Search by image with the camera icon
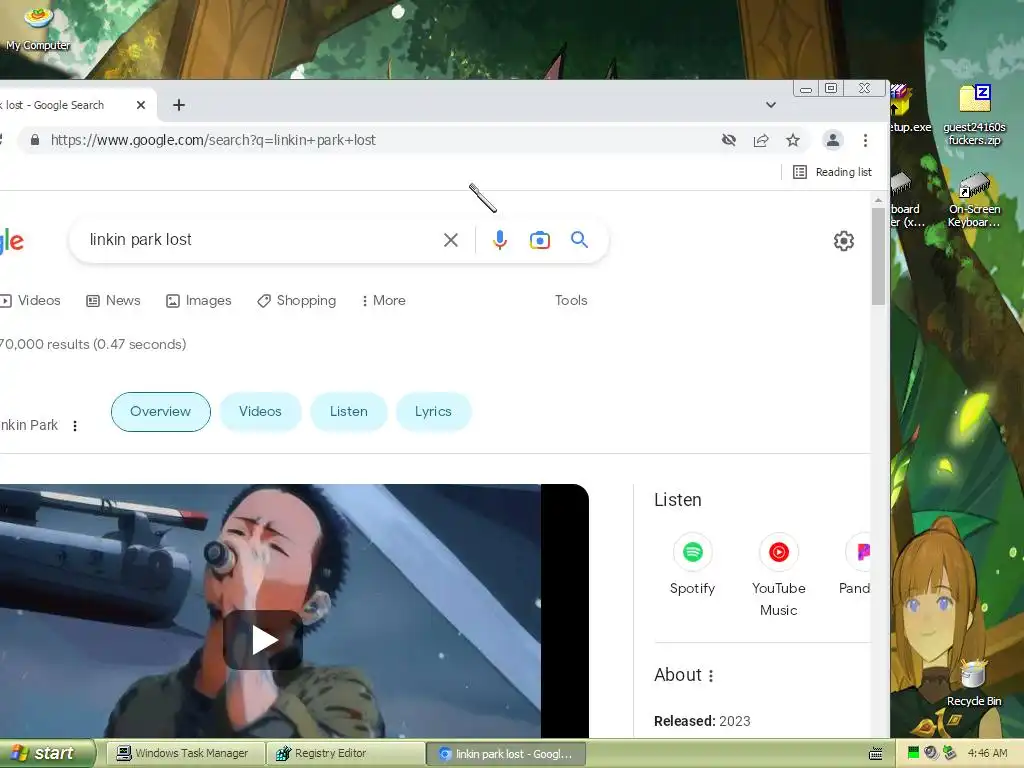 (x=539, y=240)
